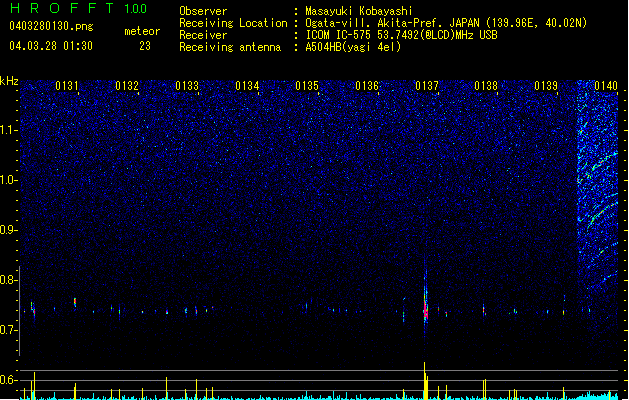Click the meteor count label
The image size is (629, 400).
pos(142,31)
